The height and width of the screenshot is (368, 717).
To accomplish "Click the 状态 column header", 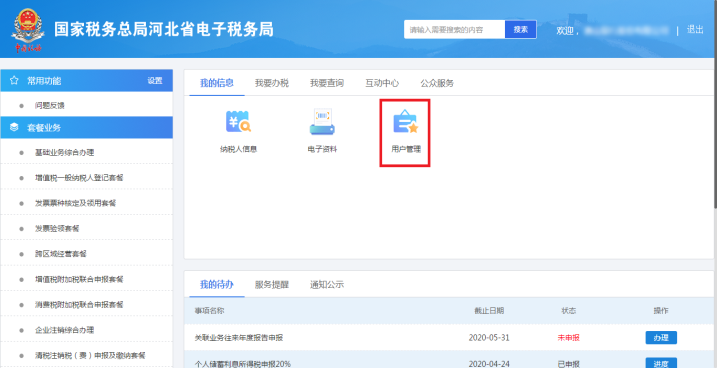I will point(568,311).
